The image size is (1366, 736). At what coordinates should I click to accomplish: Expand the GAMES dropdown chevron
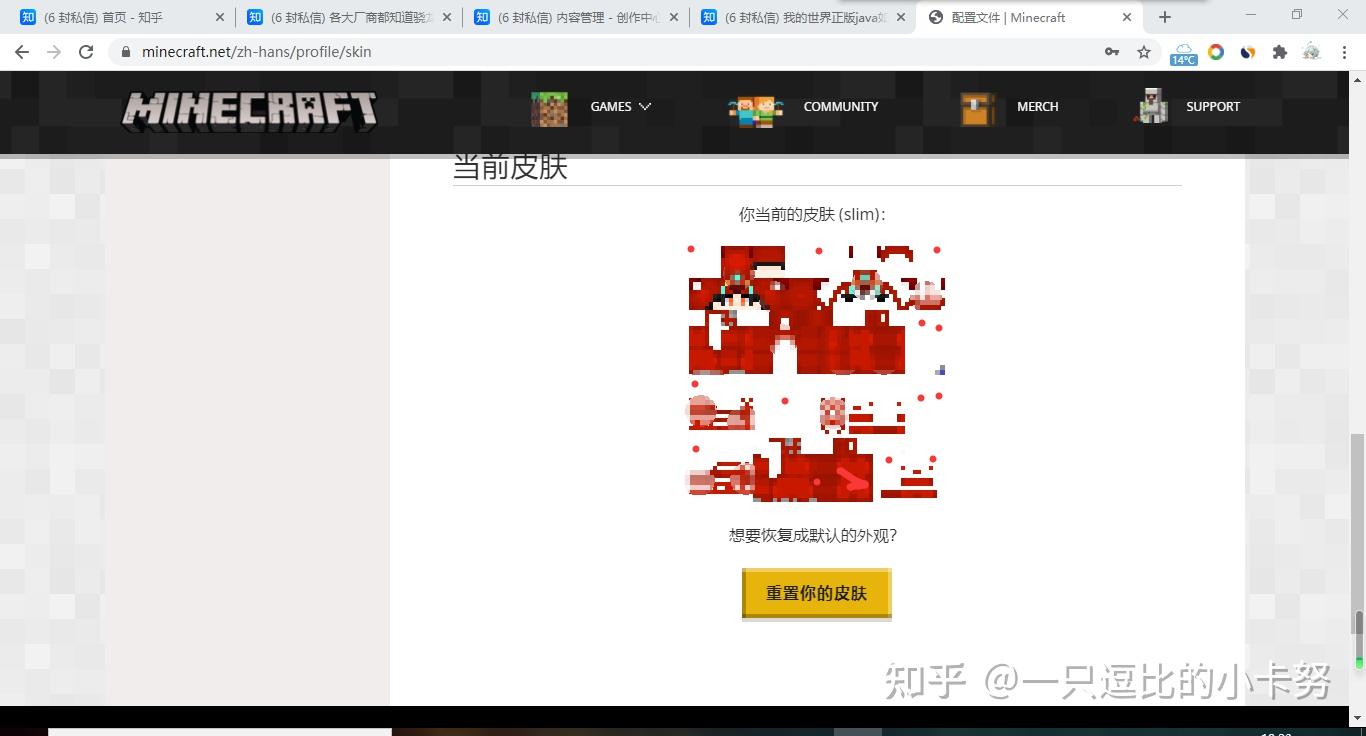pos(645,107)
